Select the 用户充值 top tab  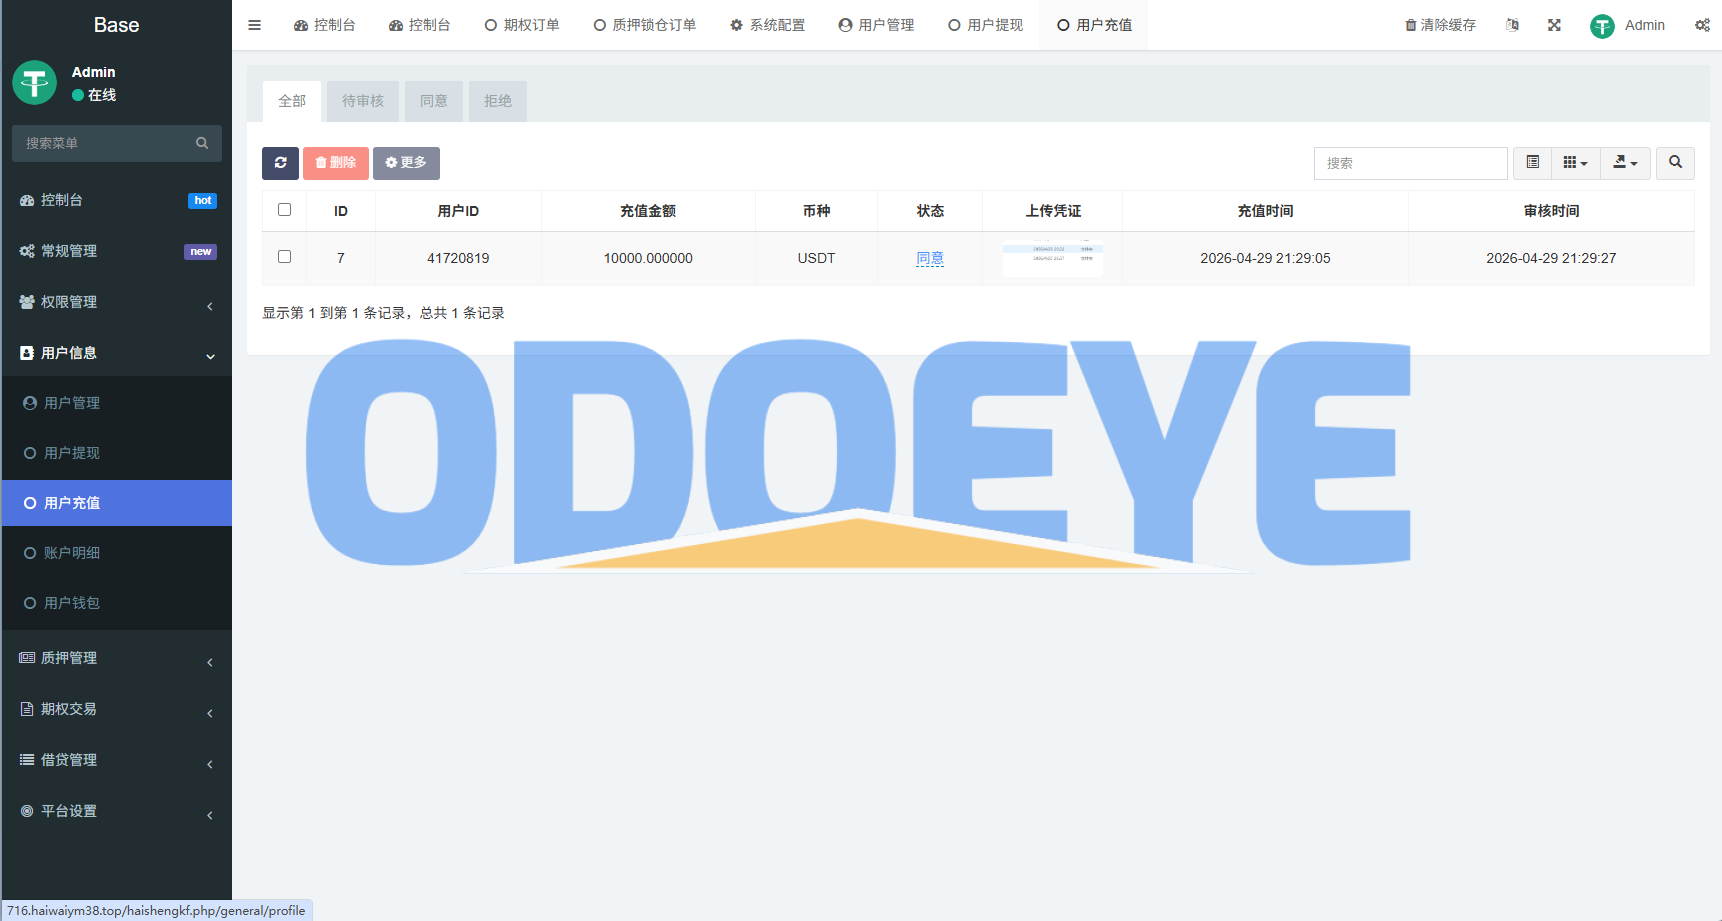point(1095,25)
